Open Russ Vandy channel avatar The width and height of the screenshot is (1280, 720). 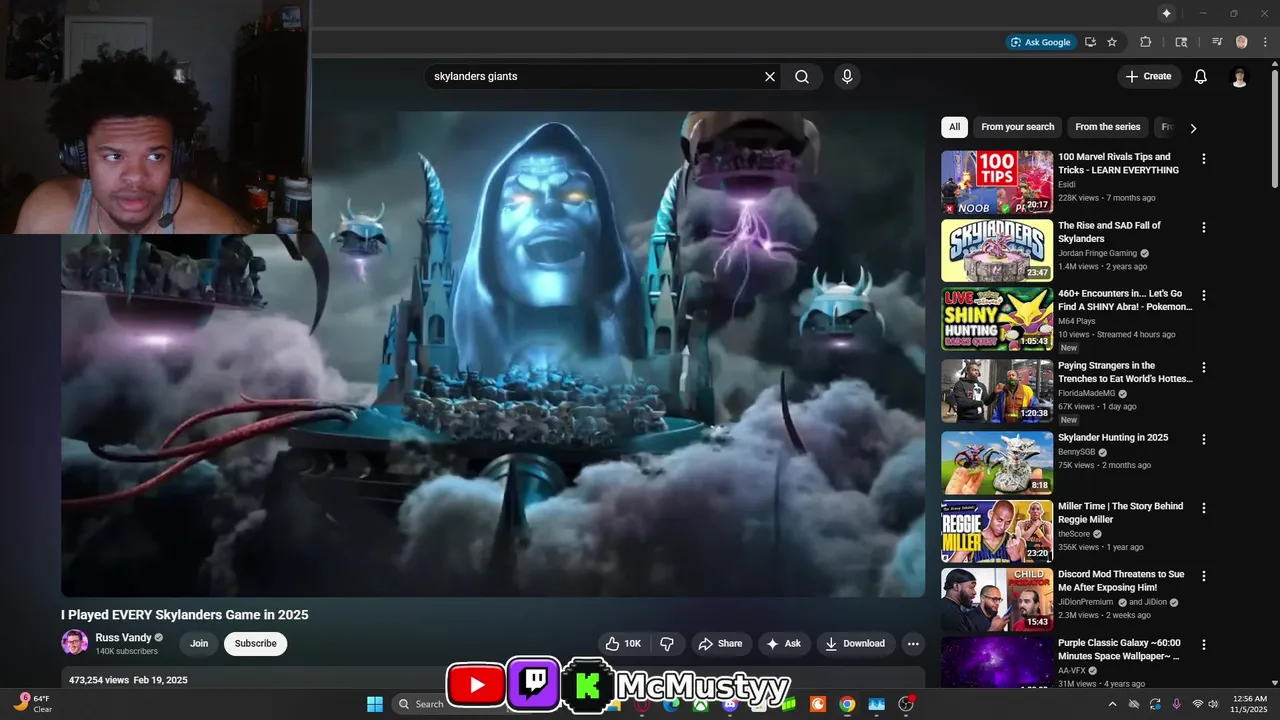(x=74, y=643)
